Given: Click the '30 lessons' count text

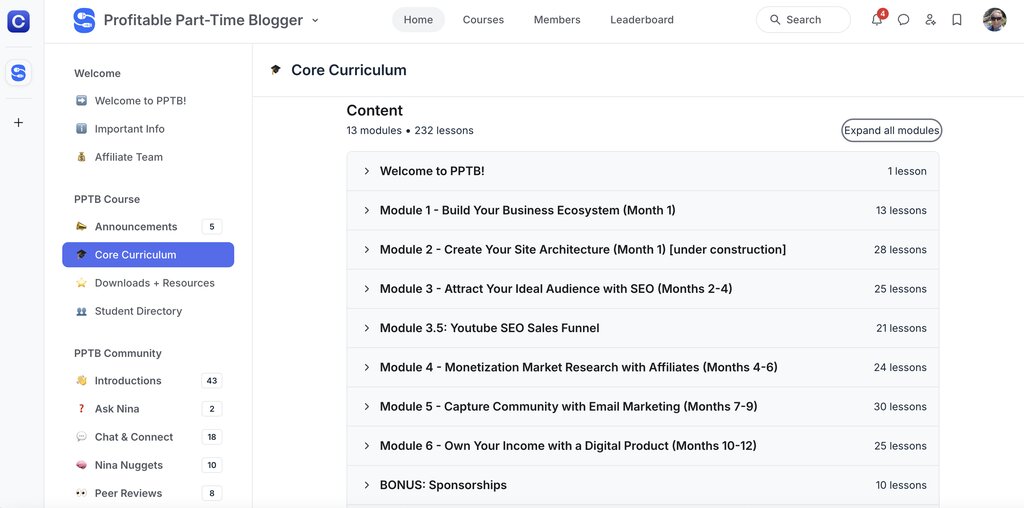Looking at the screenshot, I should click(900, 406).
